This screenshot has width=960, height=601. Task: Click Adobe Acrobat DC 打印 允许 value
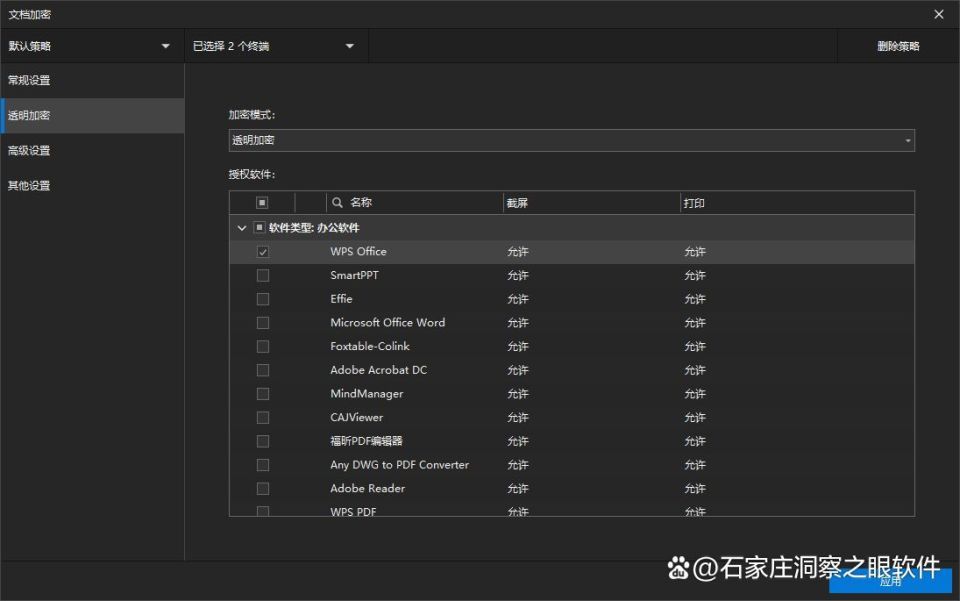tap(694, 370)
